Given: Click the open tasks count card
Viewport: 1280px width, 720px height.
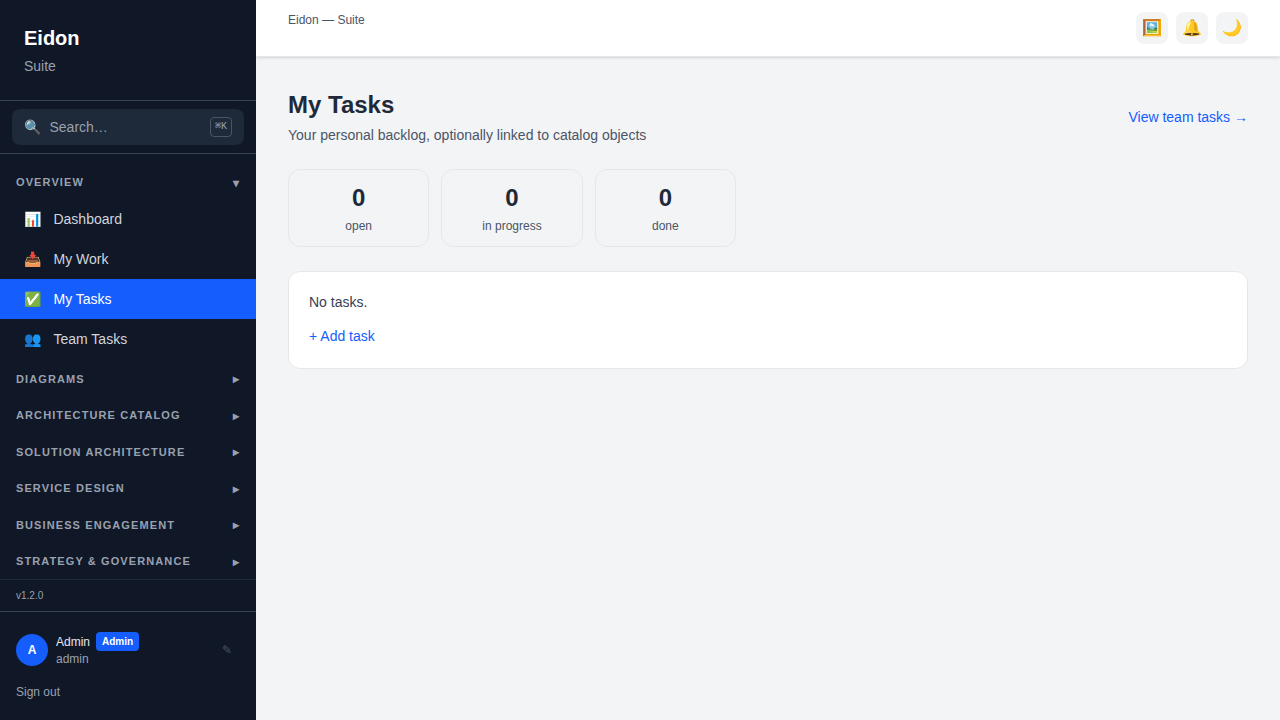Looking at the screenshot, I should 358,208.
